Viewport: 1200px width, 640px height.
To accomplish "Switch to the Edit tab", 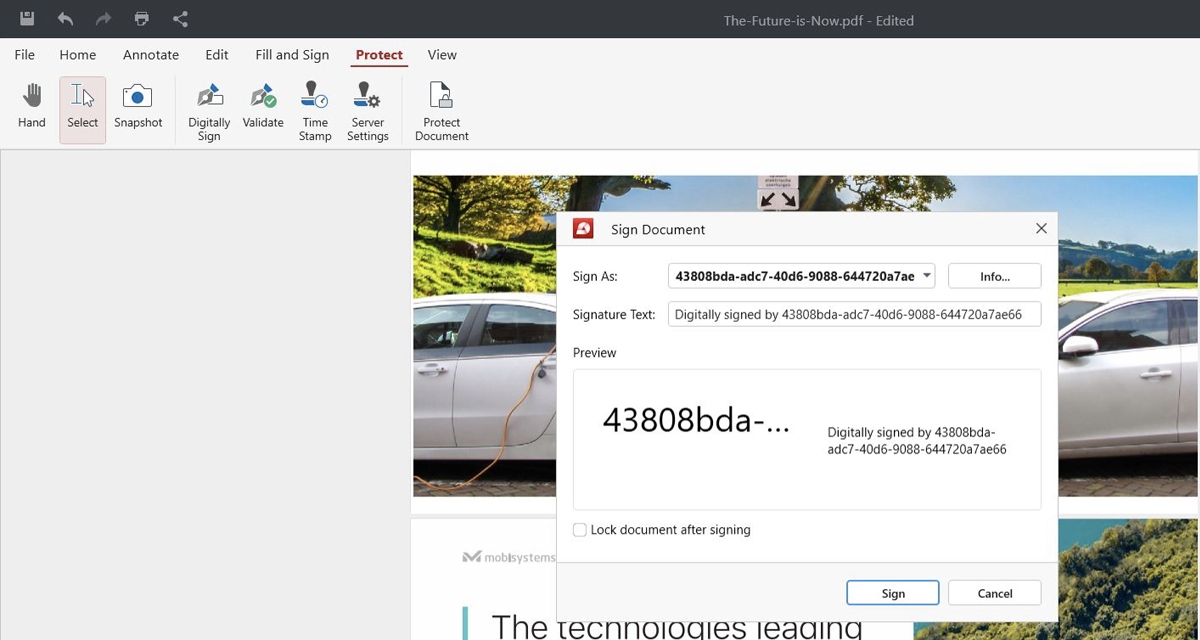I will 217,55.
